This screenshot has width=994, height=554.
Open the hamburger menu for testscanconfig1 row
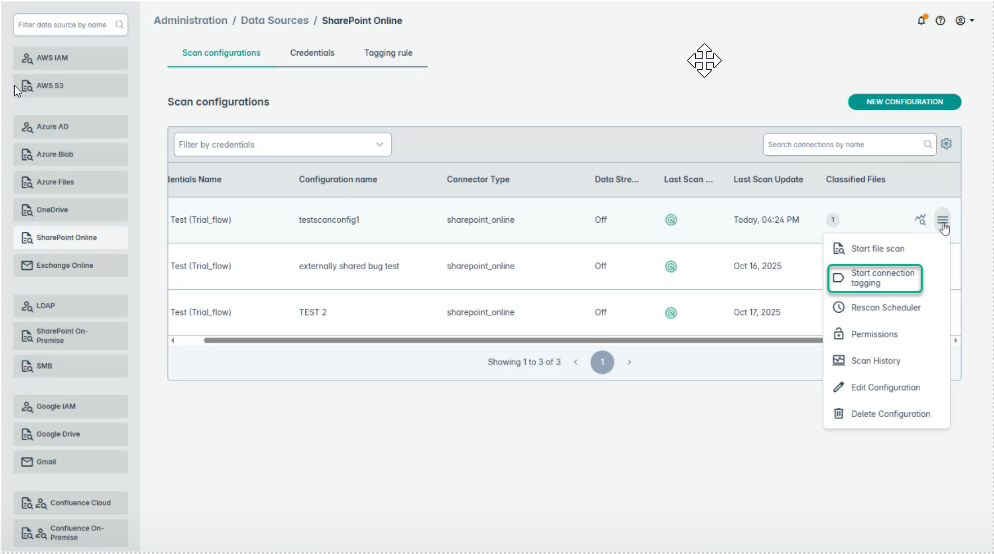pos(942,220)
